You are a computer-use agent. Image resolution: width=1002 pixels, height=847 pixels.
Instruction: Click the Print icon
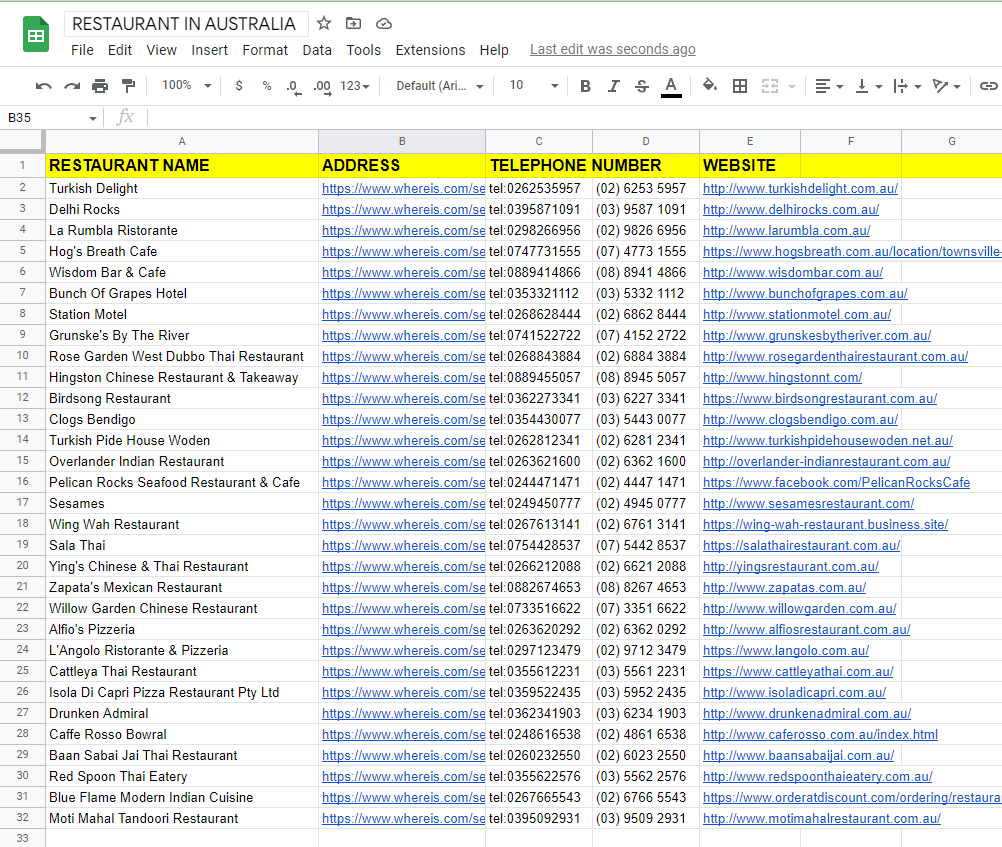100,86
